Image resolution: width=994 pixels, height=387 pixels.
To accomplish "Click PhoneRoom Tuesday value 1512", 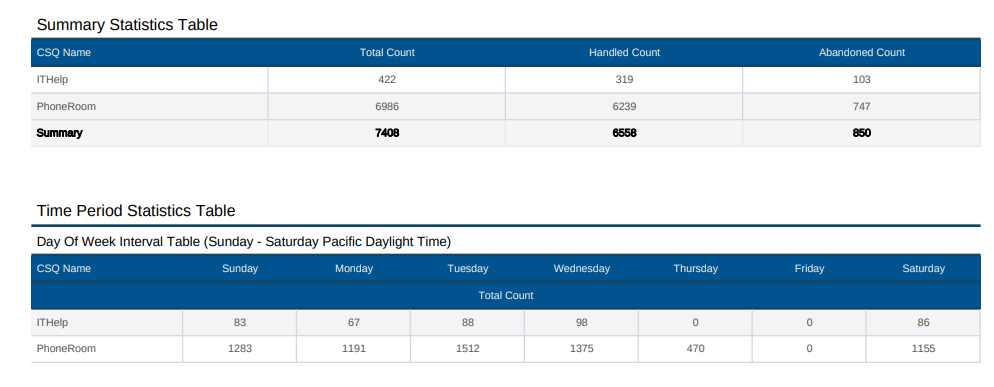I will [x=468, y=348].
